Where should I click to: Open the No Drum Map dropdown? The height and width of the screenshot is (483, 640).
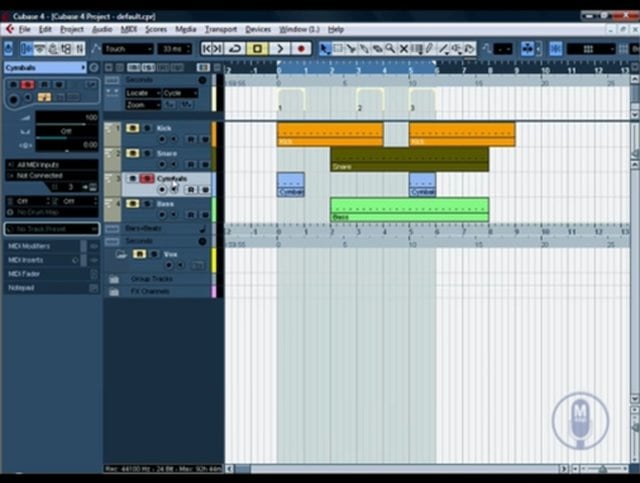[x=52, y=212]
